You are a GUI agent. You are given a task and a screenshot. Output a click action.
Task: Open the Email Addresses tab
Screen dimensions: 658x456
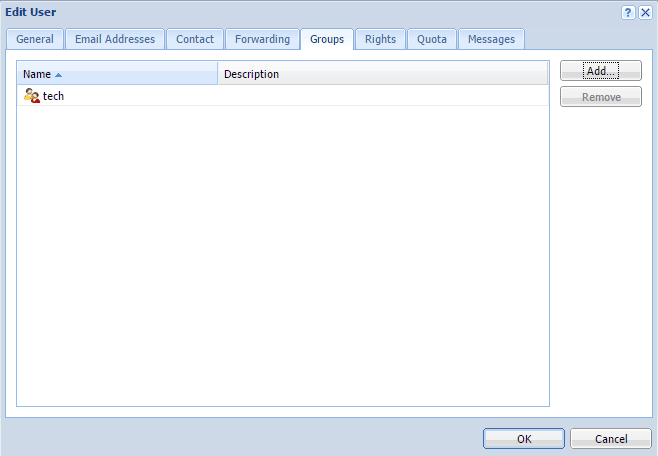115,39
